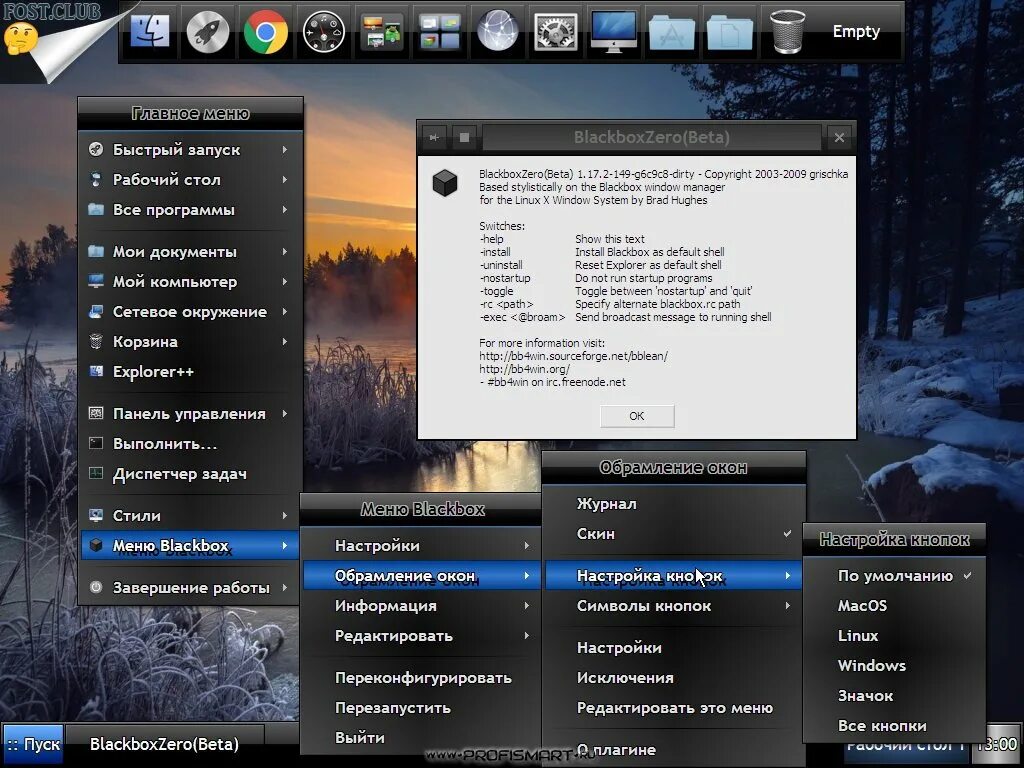This screenshot has height=768, width=1024.
Task: Click the pin button on BlackboxZero titlebar
Action: pos(434,137)
